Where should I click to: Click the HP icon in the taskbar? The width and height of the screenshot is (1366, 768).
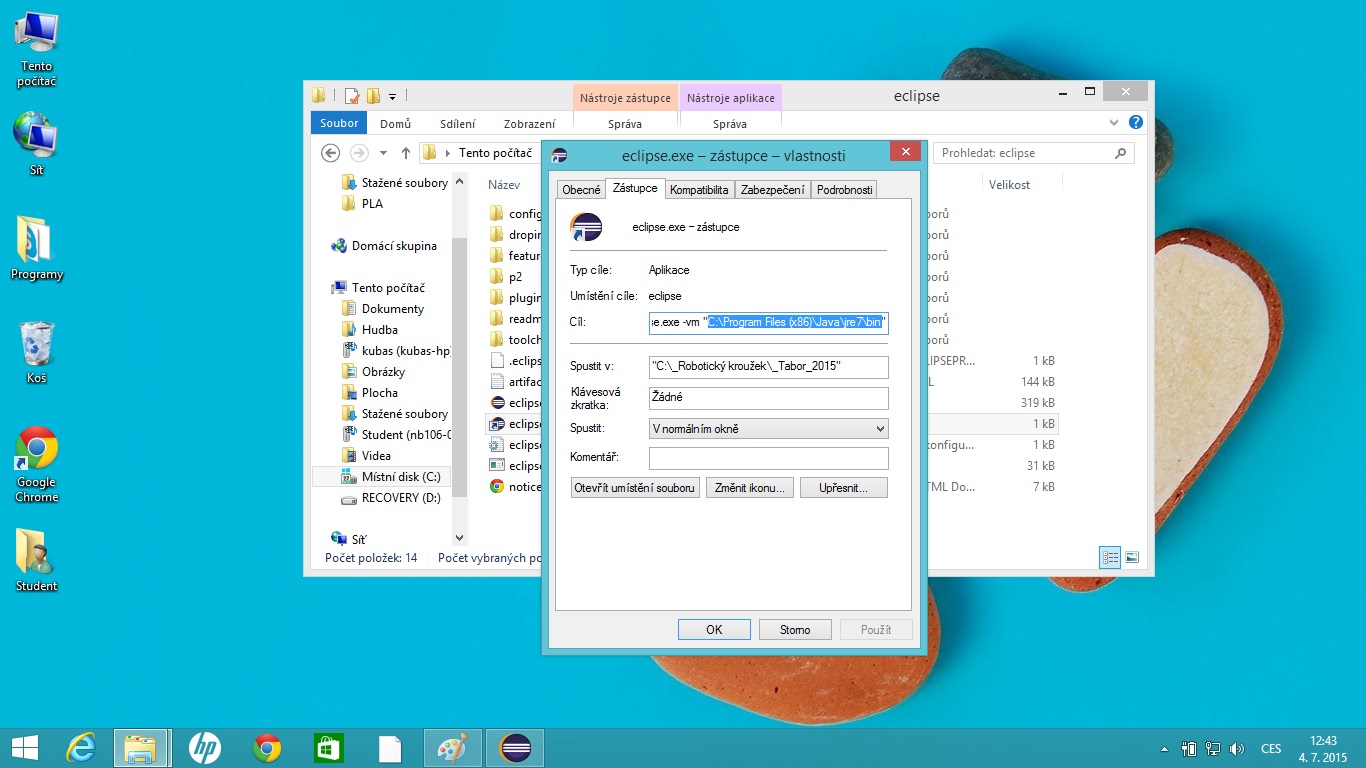pos(204,747)
